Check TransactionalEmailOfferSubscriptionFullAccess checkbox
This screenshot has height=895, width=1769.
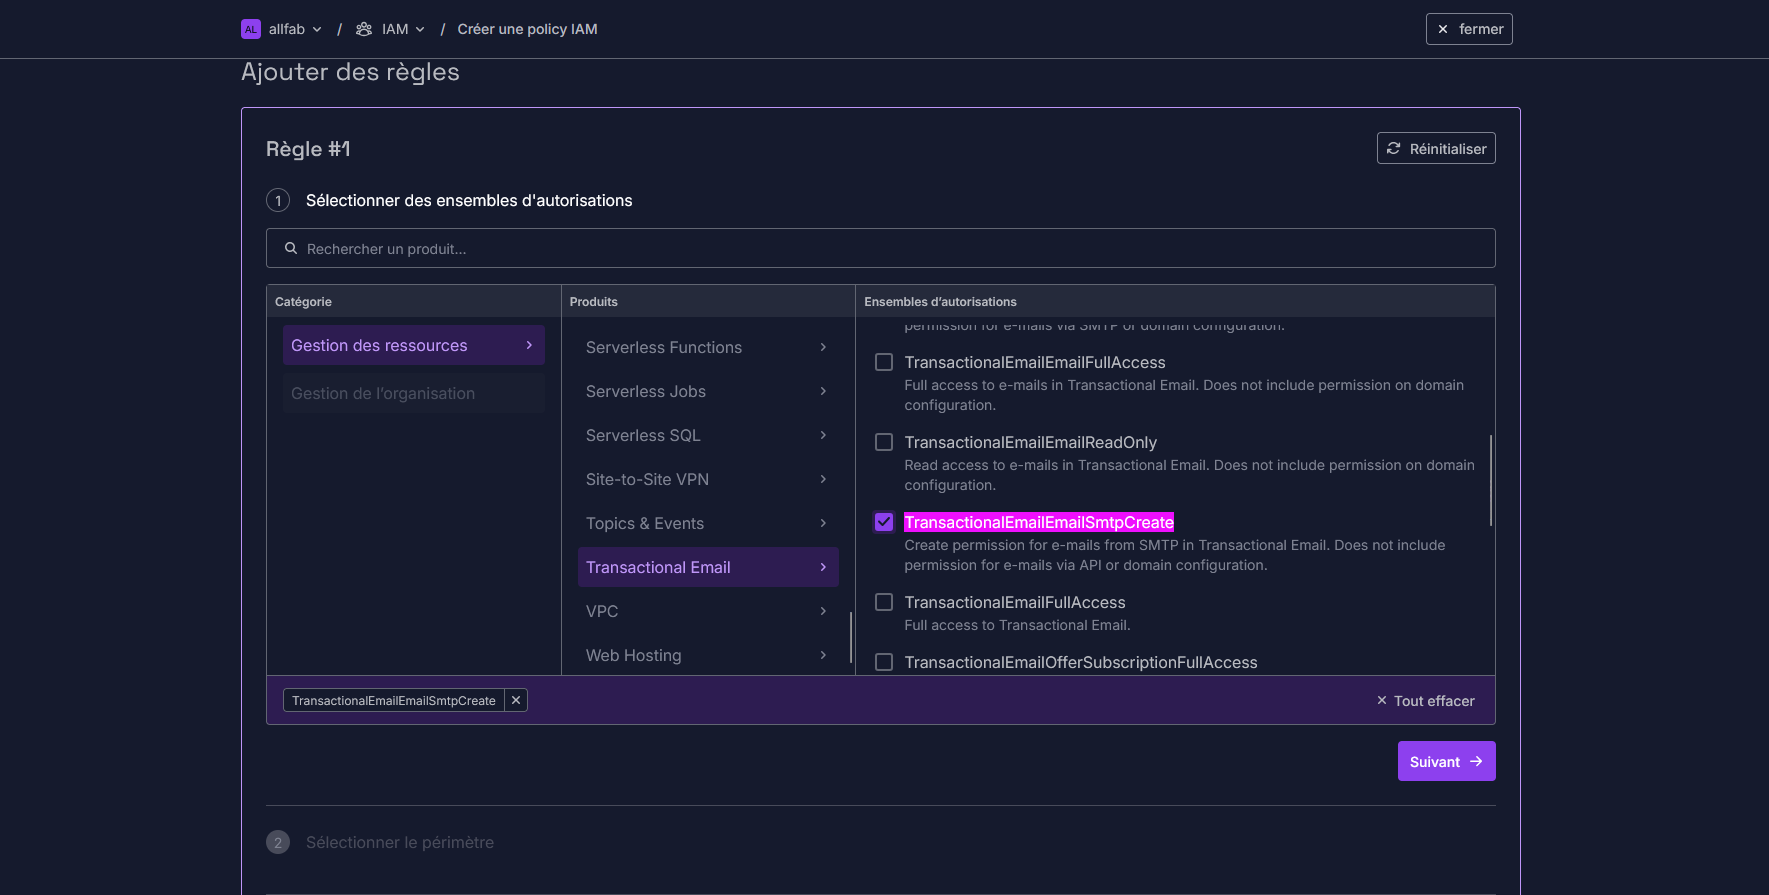point(884,662)
